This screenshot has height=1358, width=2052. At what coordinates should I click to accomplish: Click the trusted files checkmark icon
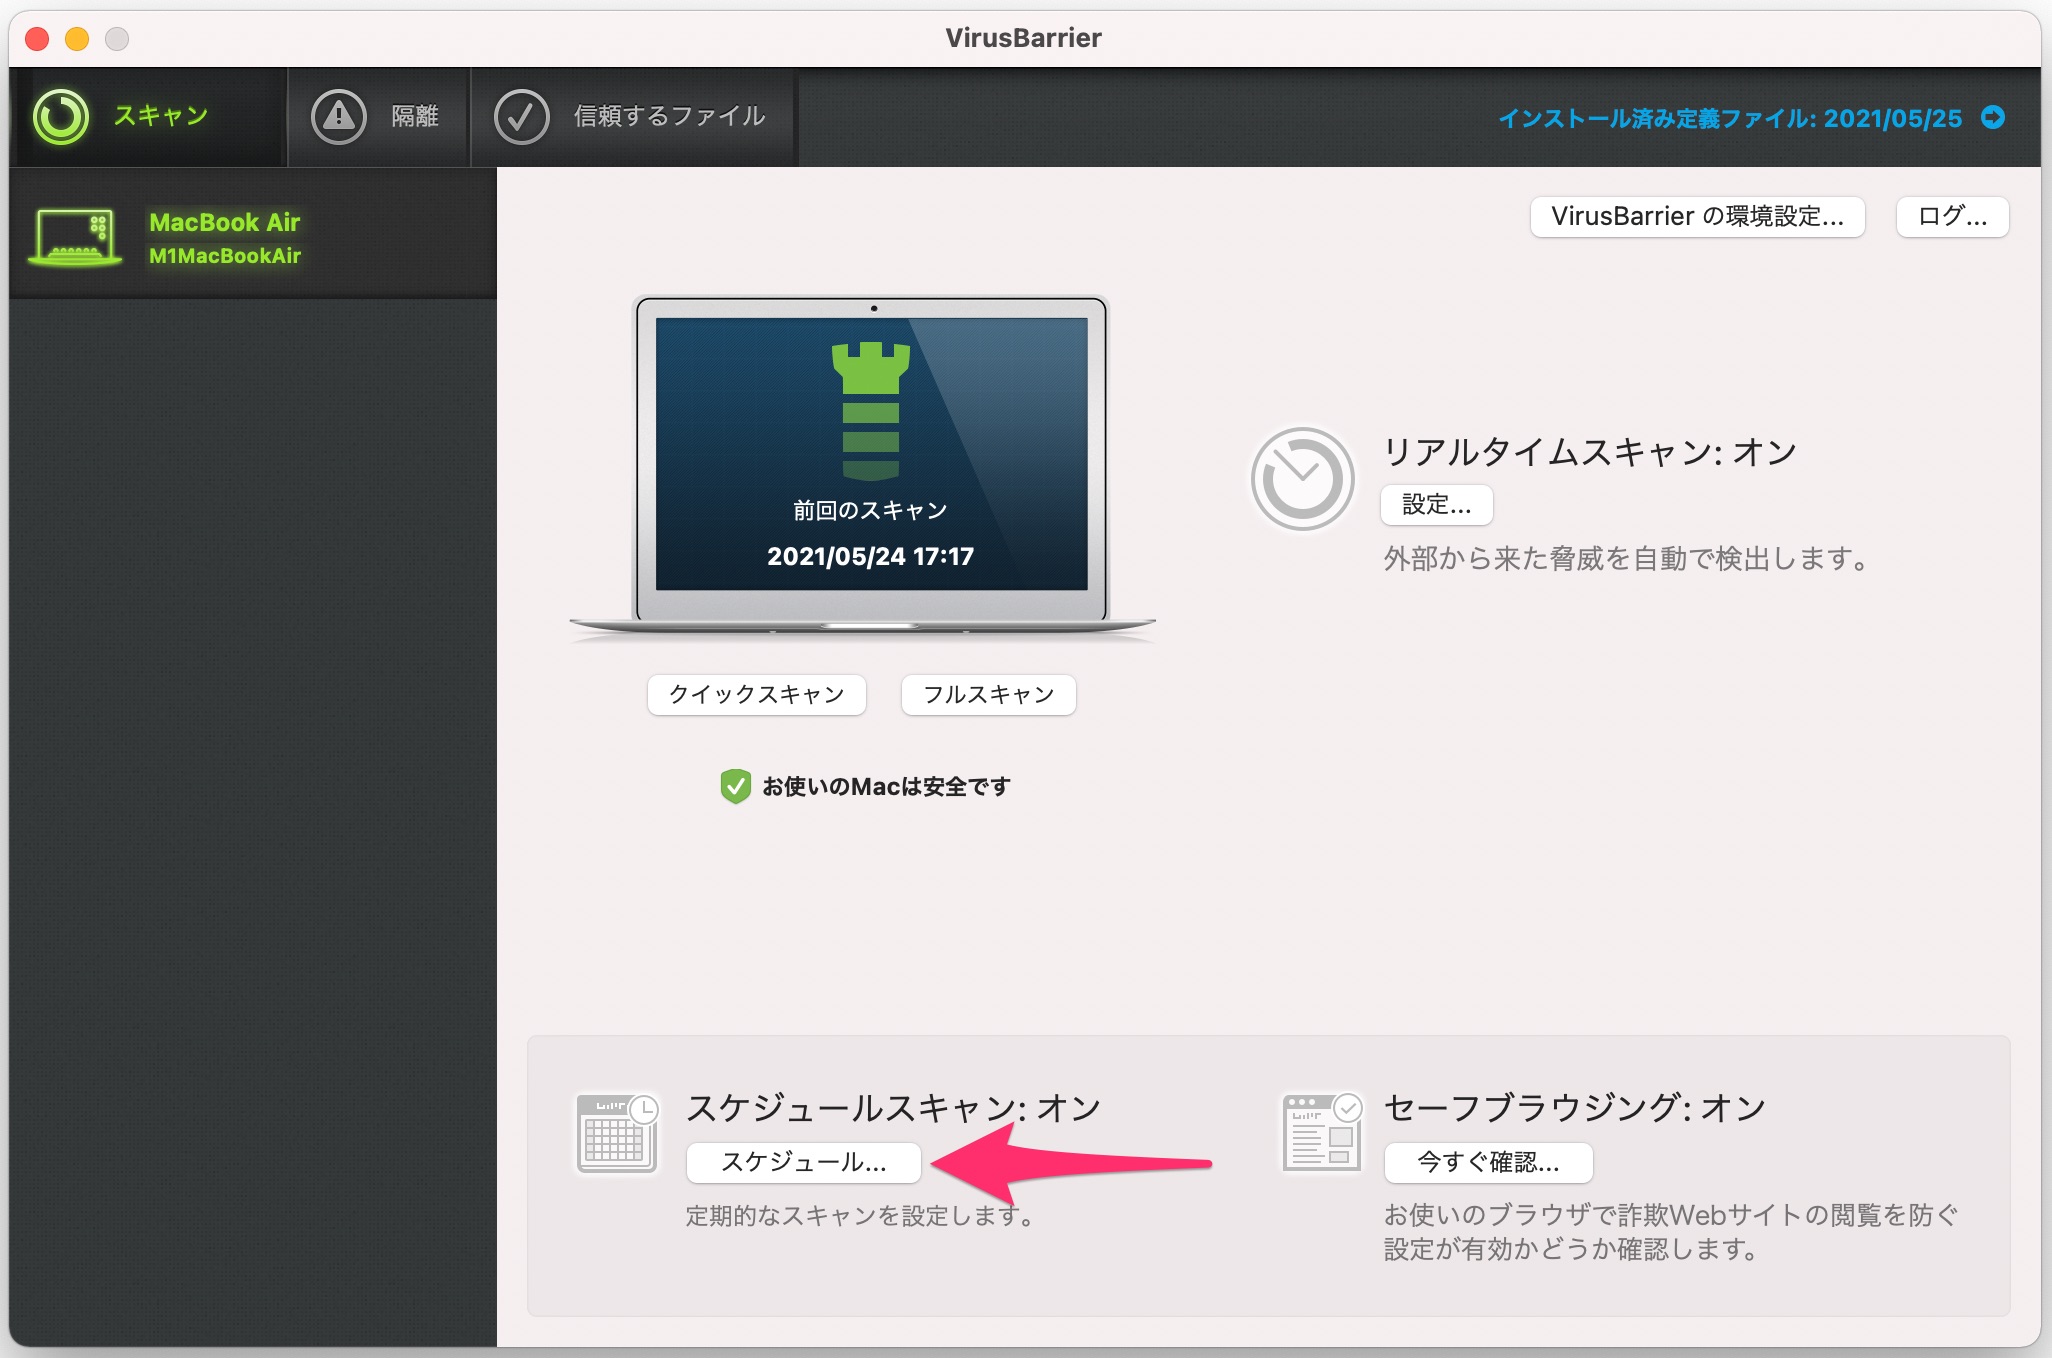point(522,117)
